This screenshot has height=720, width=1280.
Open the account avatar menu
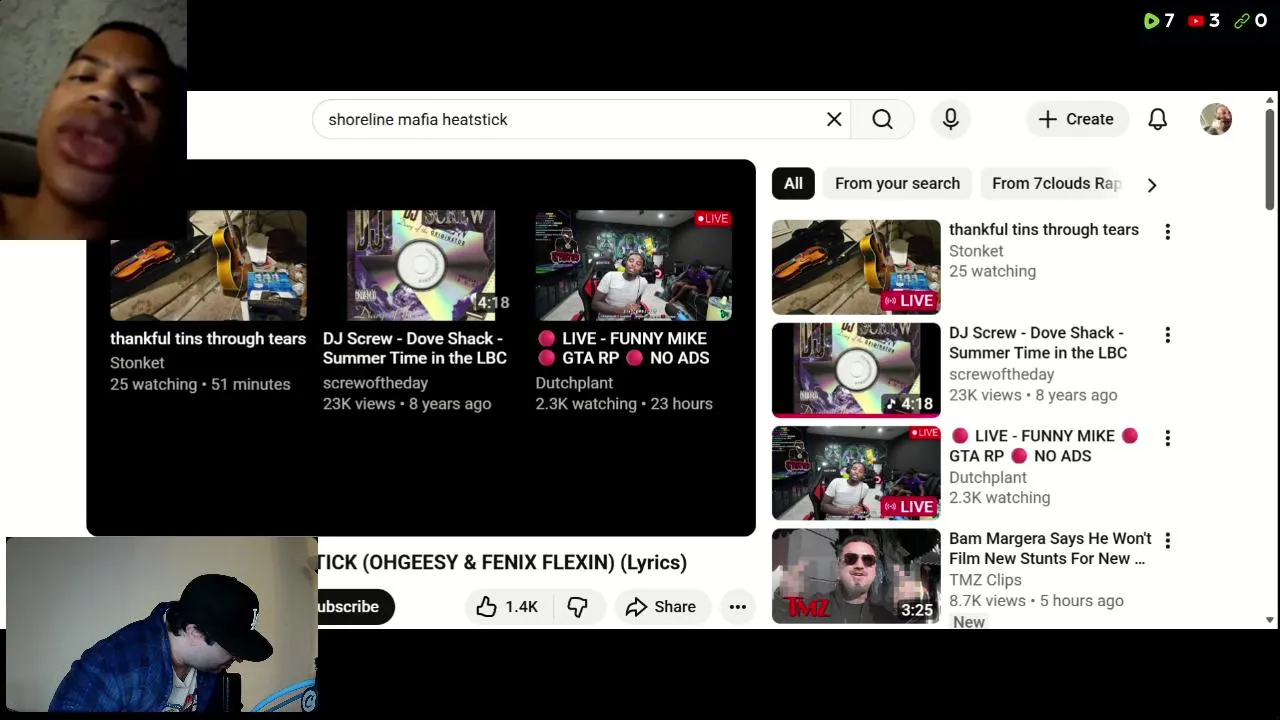tap(1216, 119)
